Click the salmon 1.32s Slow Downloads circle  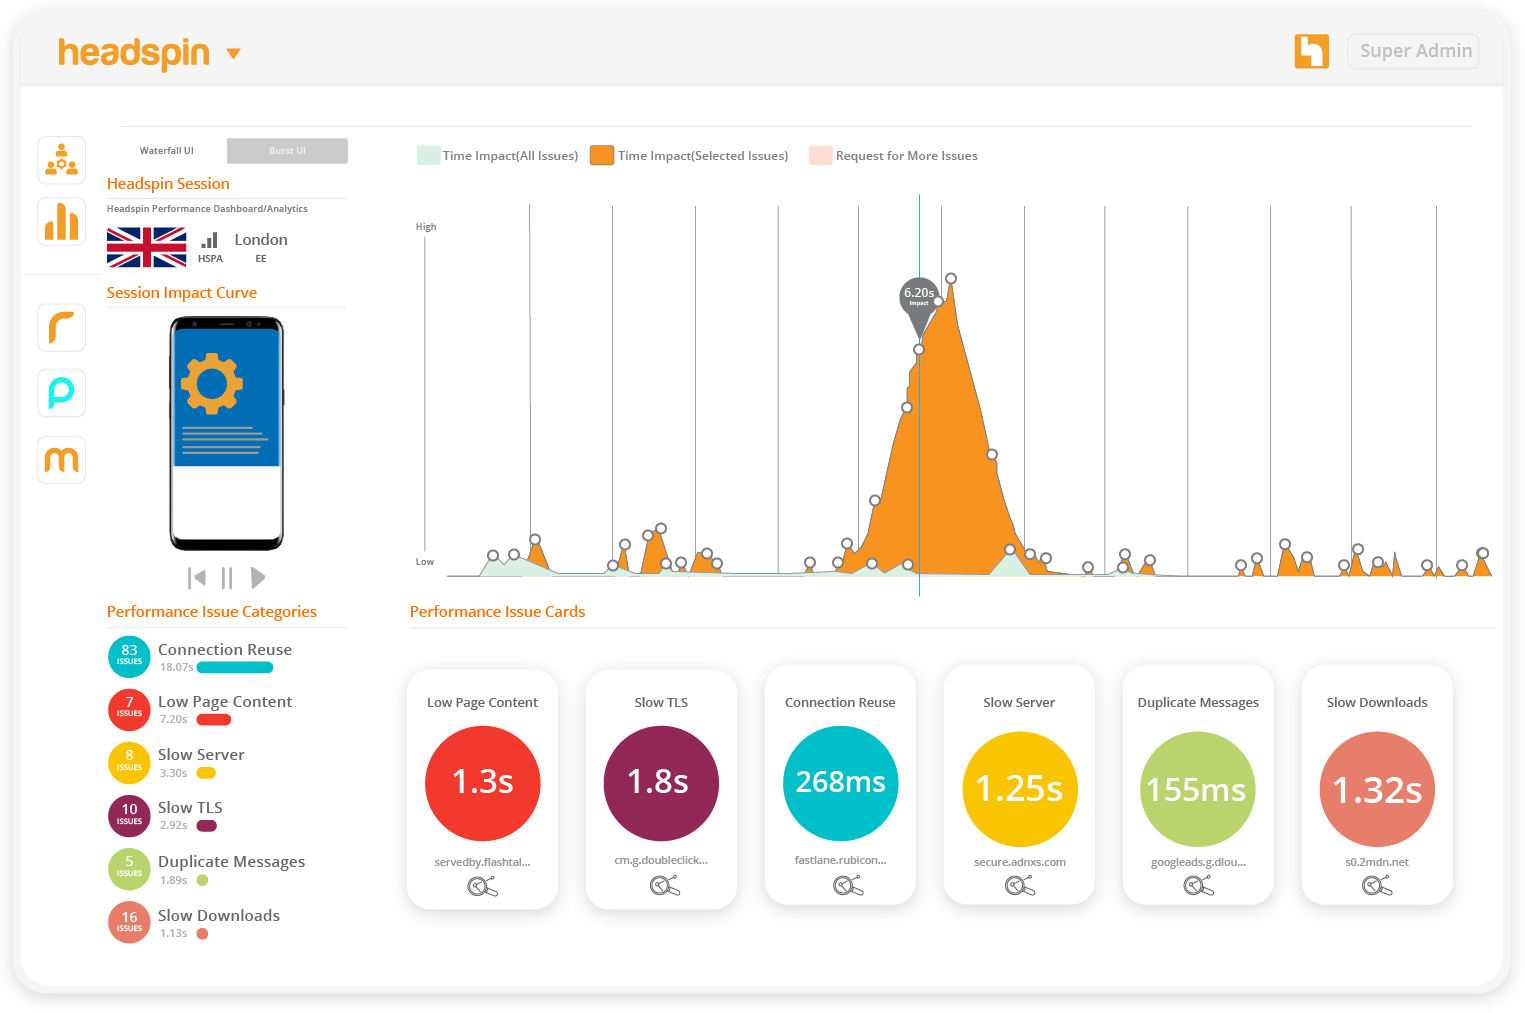1378,790
